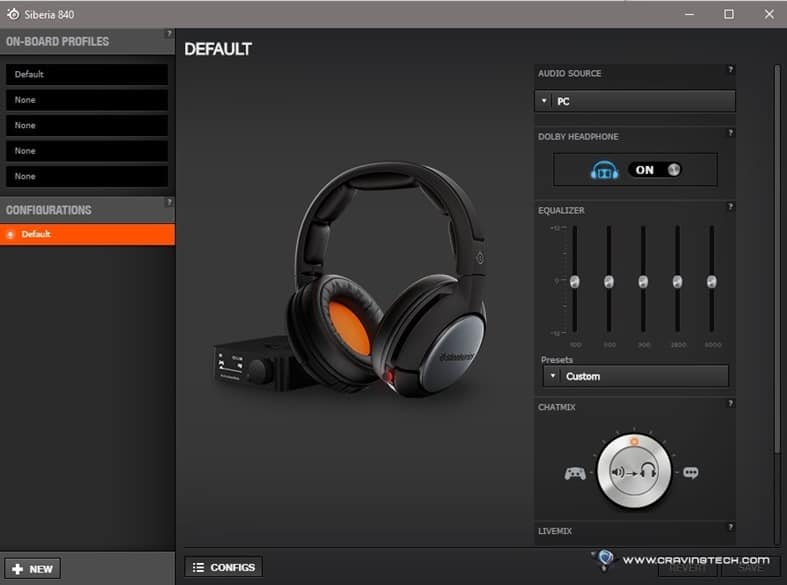Click the plus icon on NEW button
The height and width of the screenshot is (585, 787).
point(18,569)
